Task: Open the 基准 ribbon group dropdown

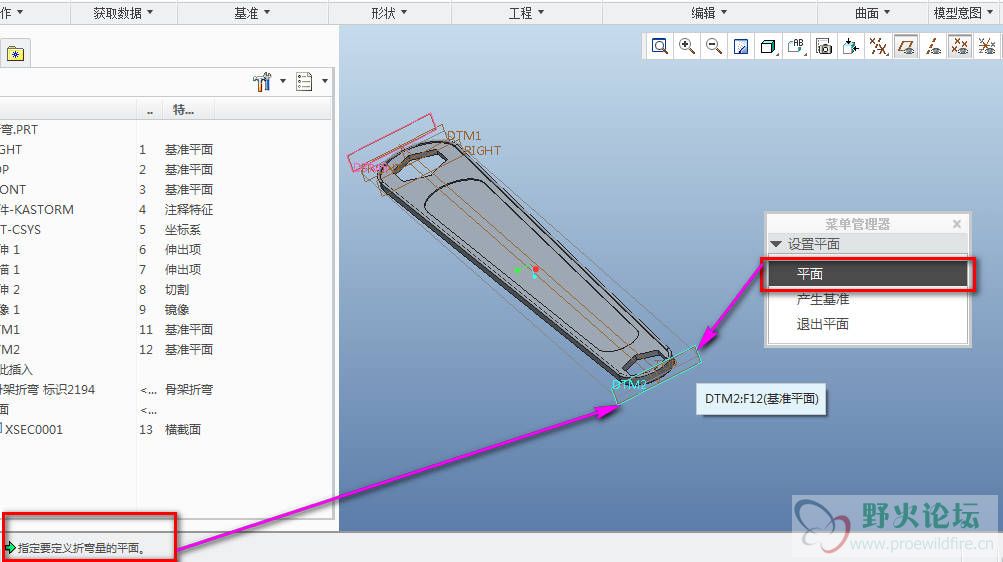Action: click(252, 12)
